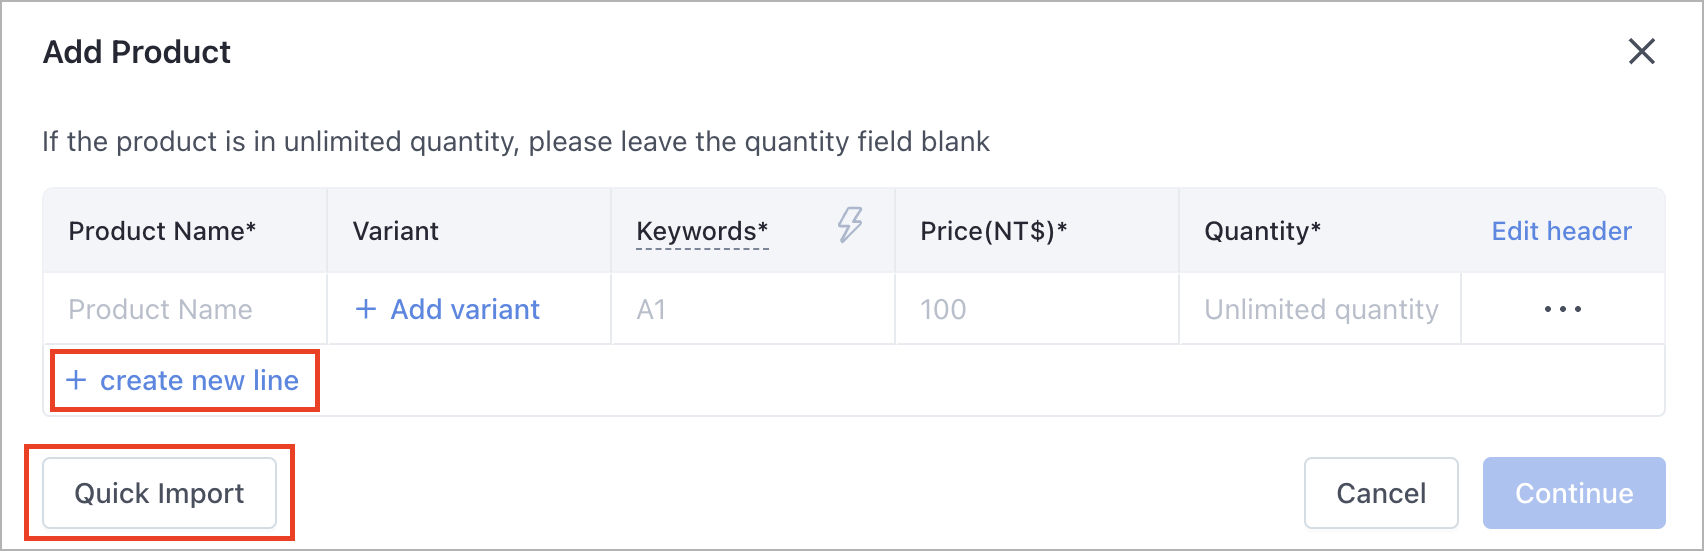Click the Product Name* column header

click(162, 231)
